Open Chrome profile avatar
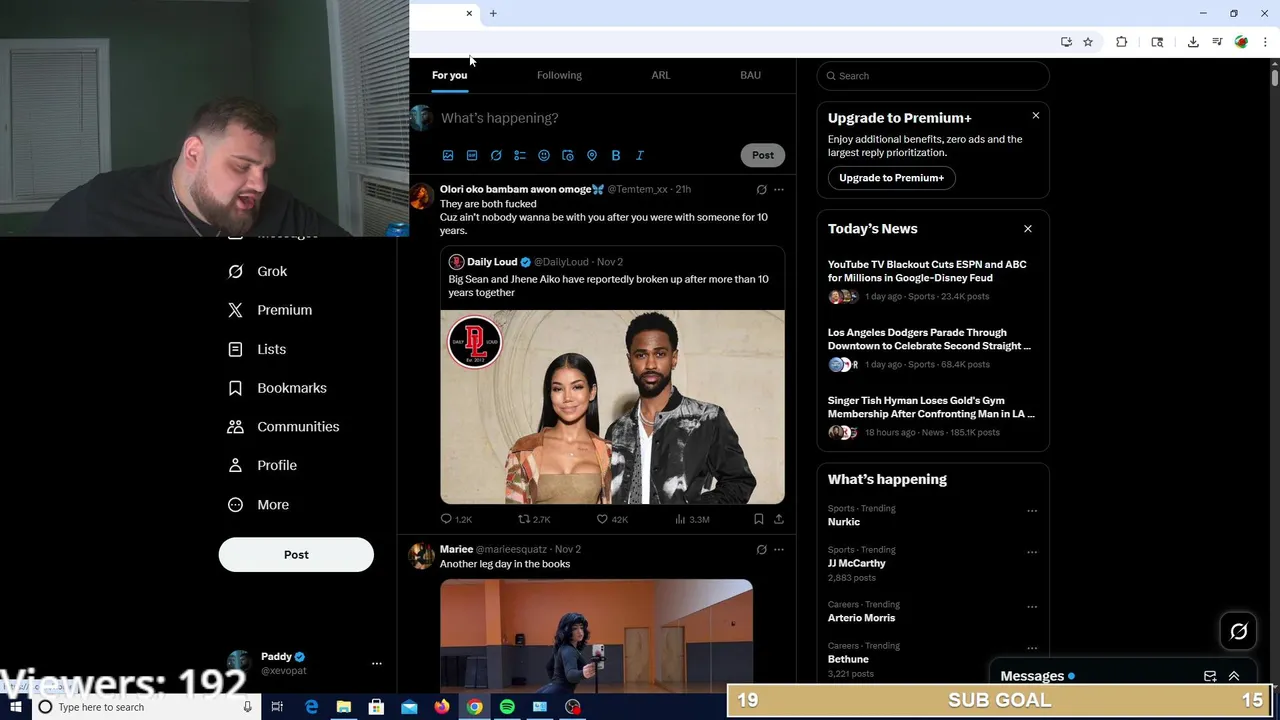Screen dimensions: 1280x720 [x=1241, y=42]
